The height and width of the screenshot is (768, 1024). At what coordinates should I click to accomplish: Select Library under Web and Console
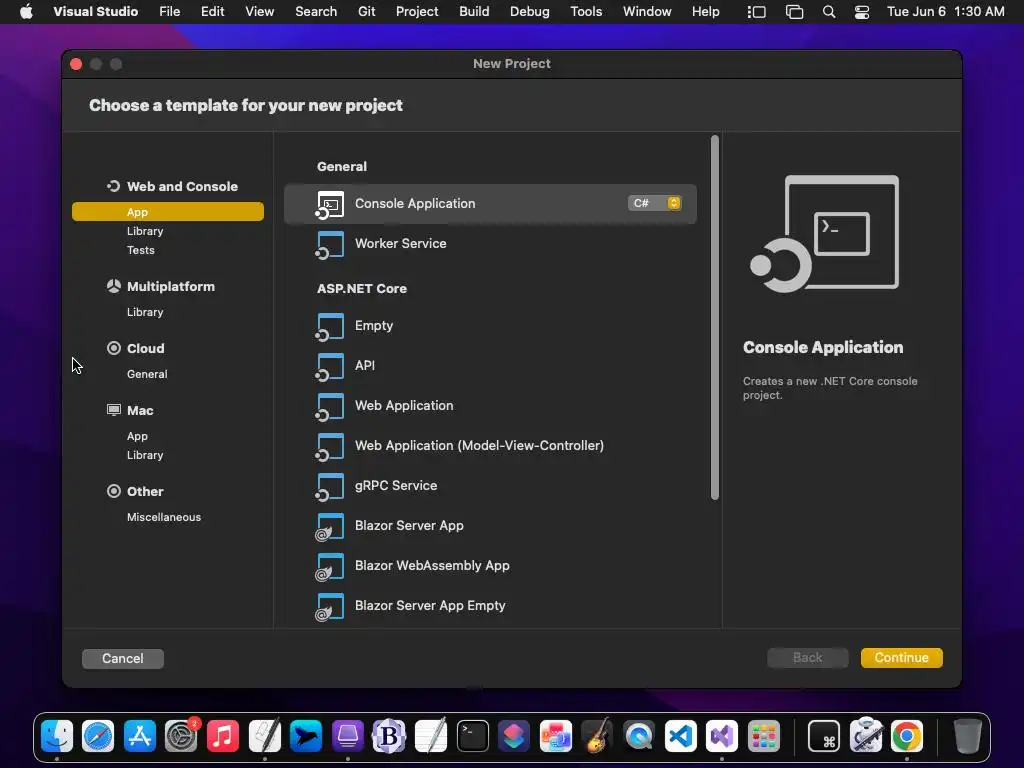pyautogui.click(x=145, y=231)
